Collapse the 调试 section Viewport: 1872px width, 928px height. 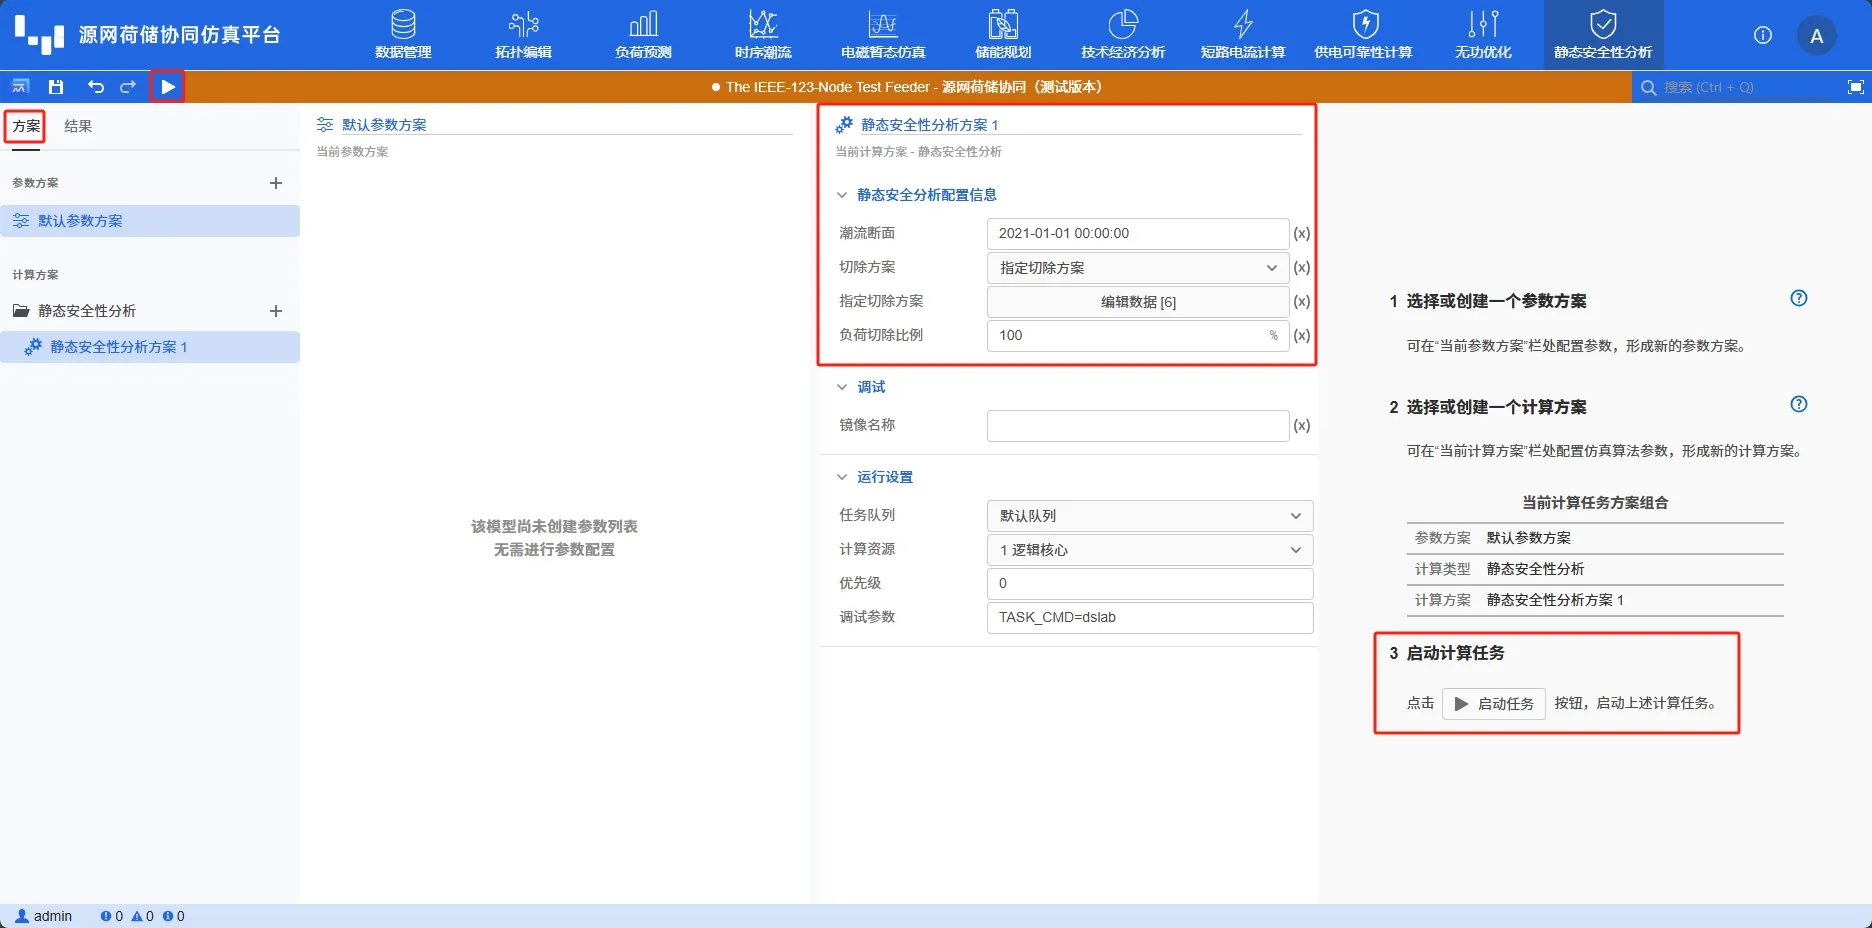(841, 387)
